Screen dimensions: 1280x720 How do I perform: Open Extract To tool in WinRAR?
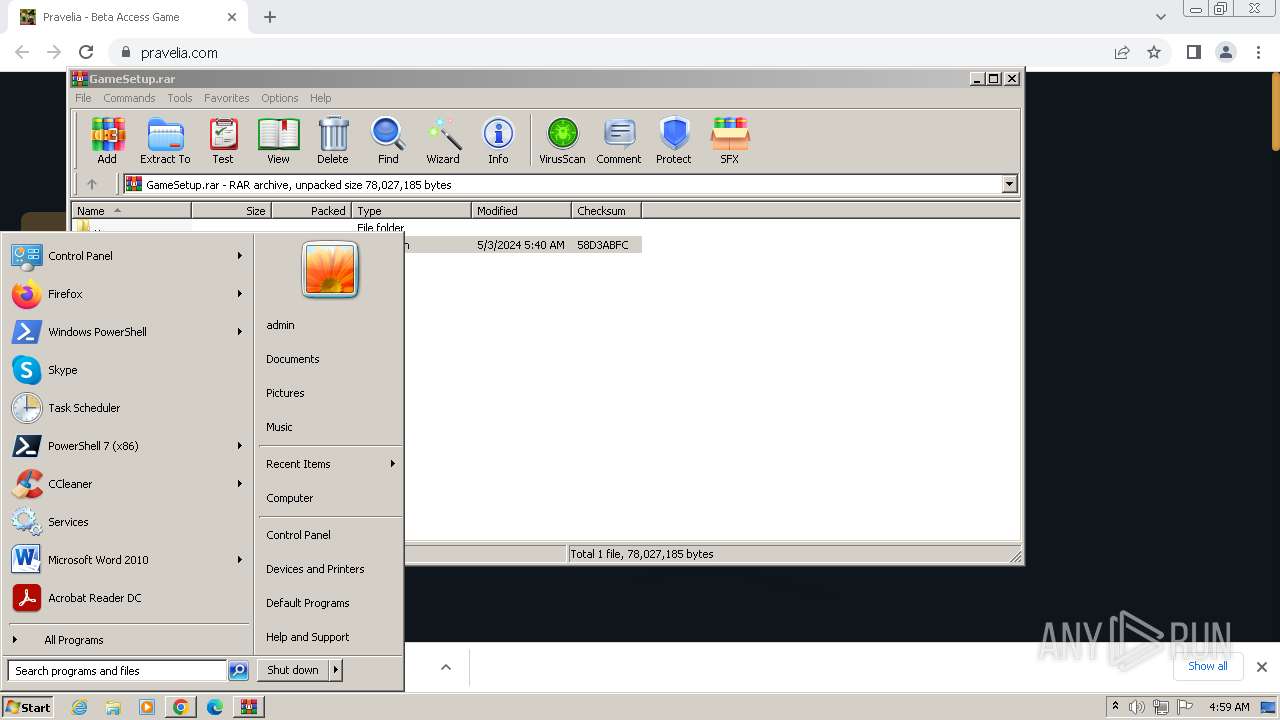(x=165, y=140)
